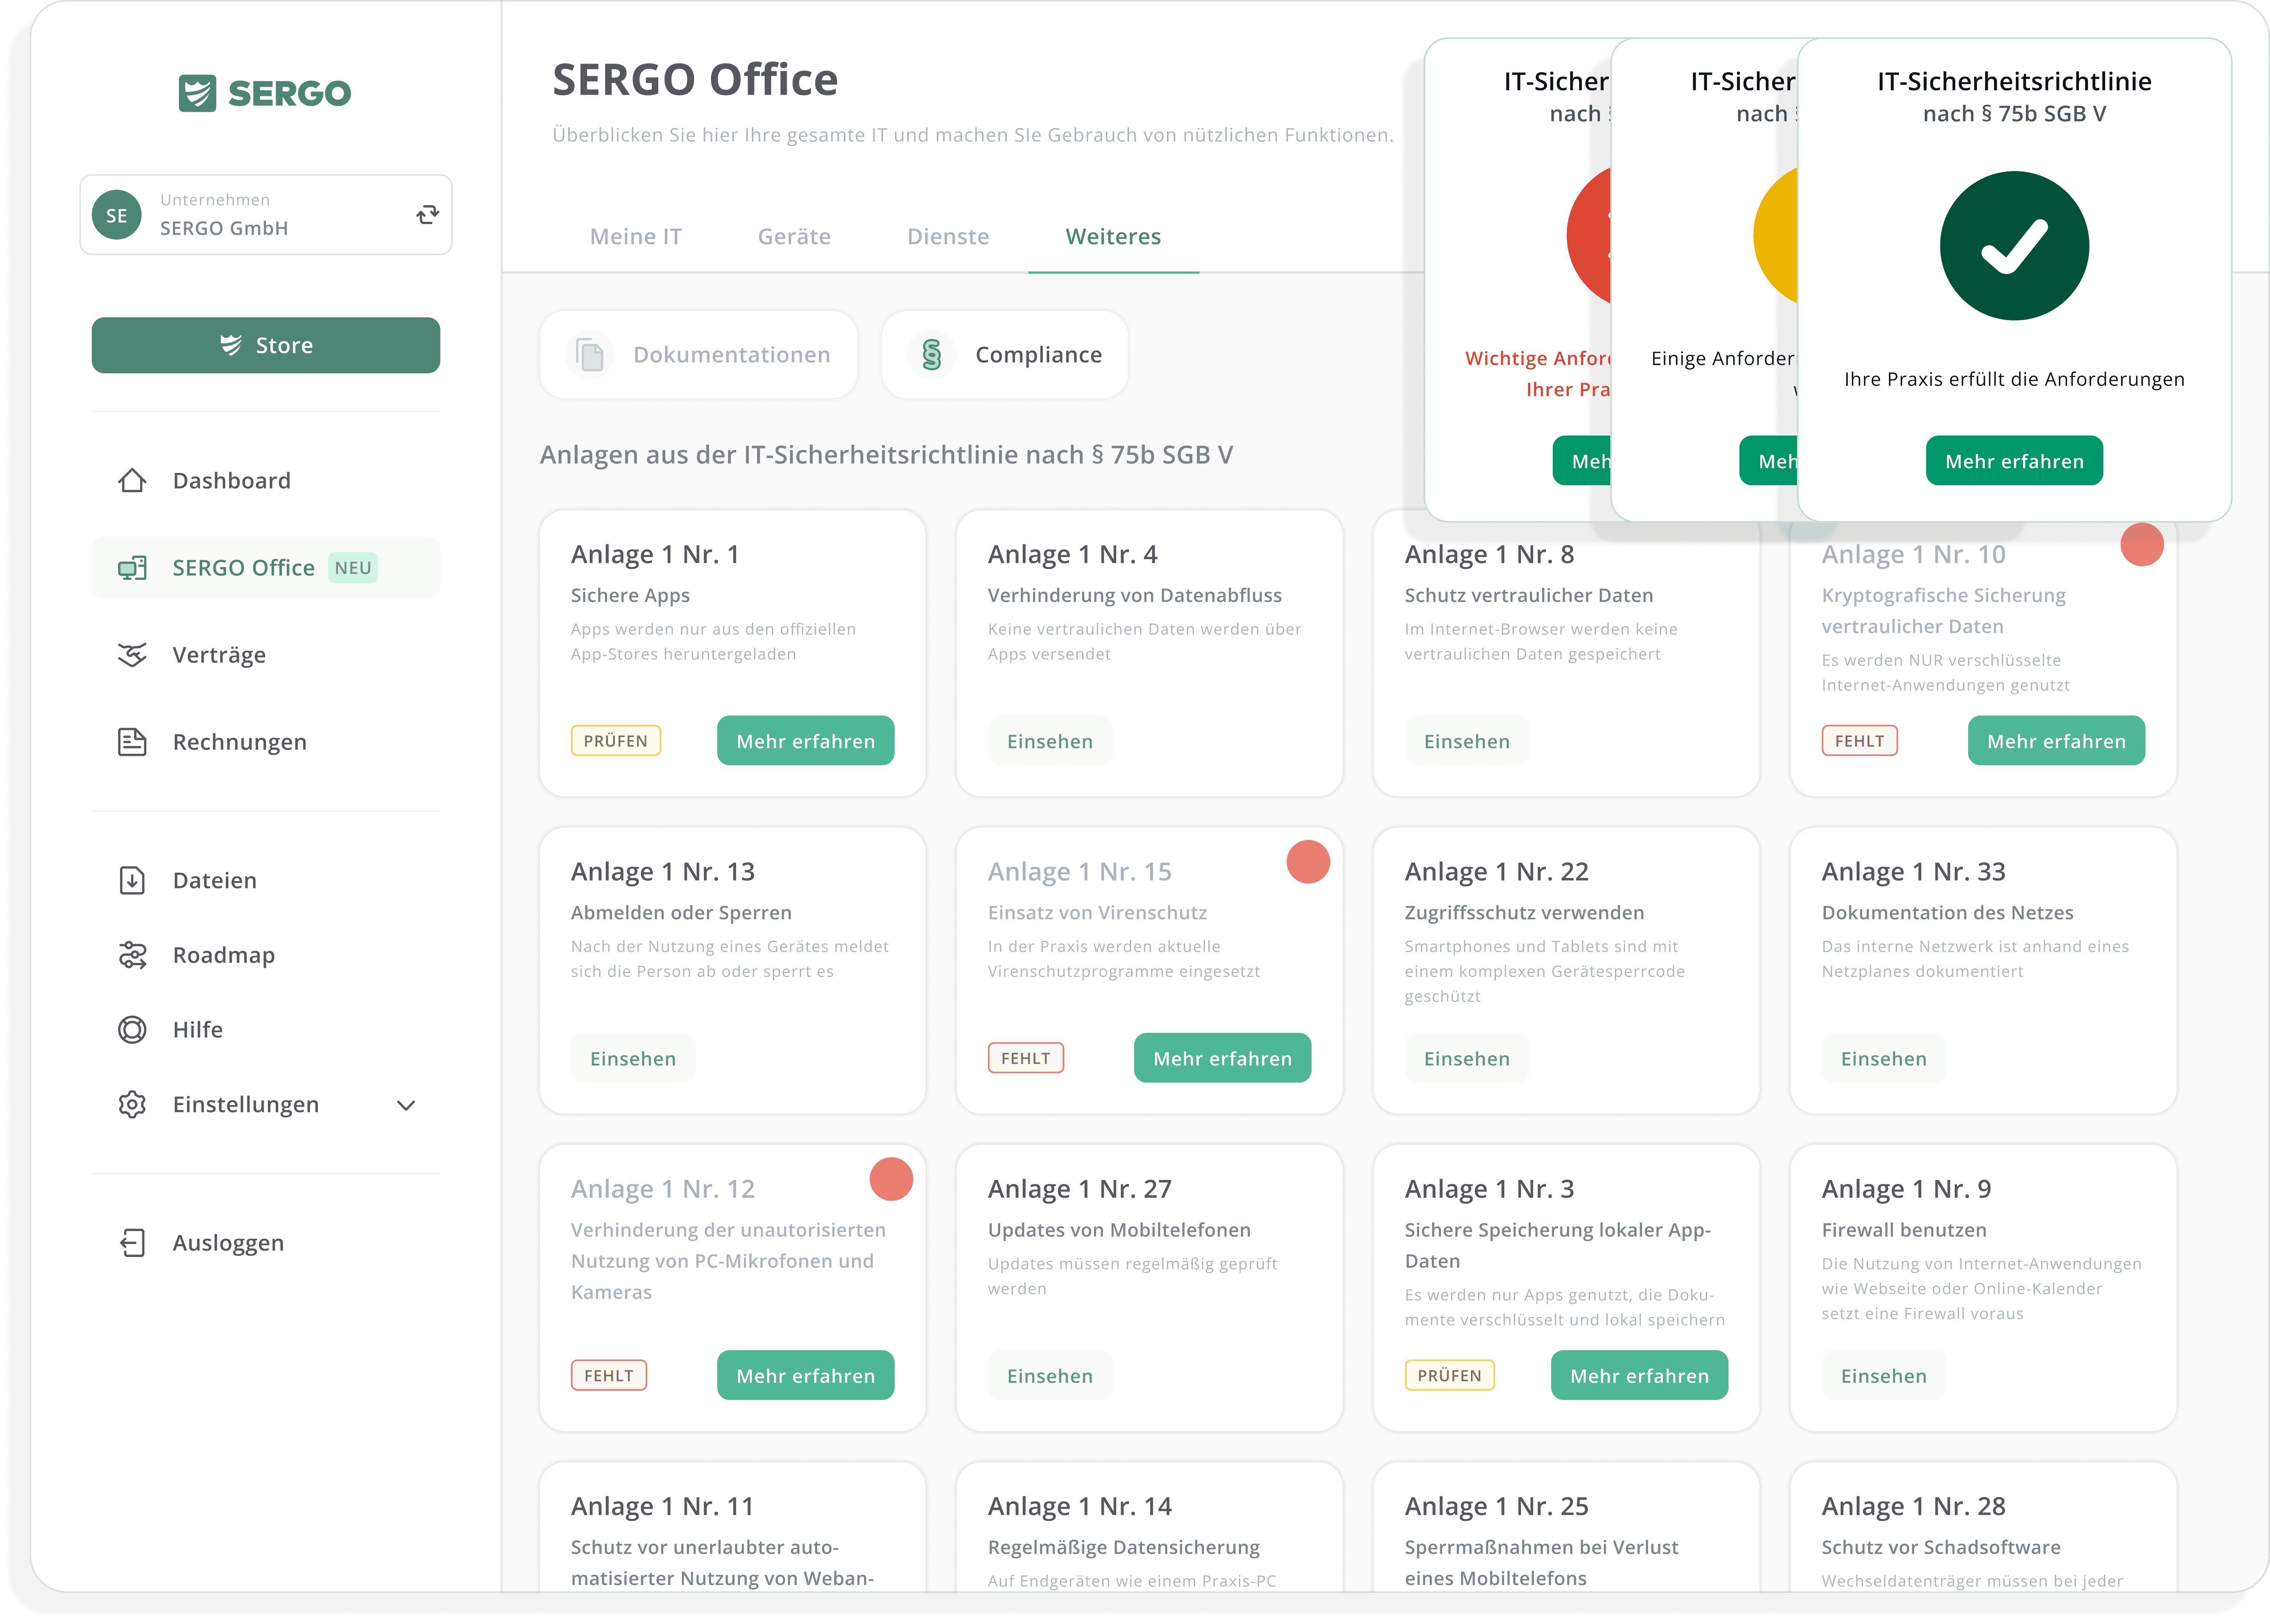Click the PRÜFEN badge on Anlage 1 Nr. 1
2270x1624 pixels.
[x=616, y=741]
